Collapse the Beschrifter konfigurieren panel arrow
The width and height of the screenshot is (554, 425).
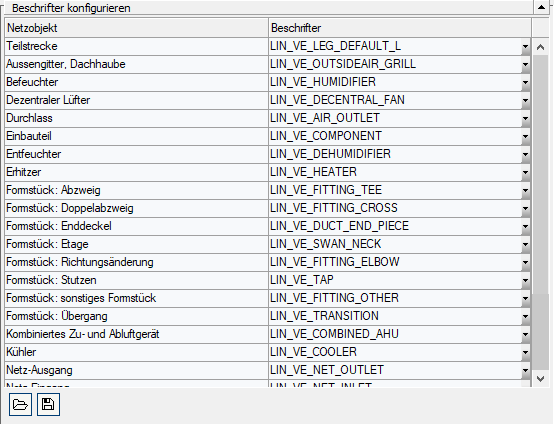[x=541, y=7]
